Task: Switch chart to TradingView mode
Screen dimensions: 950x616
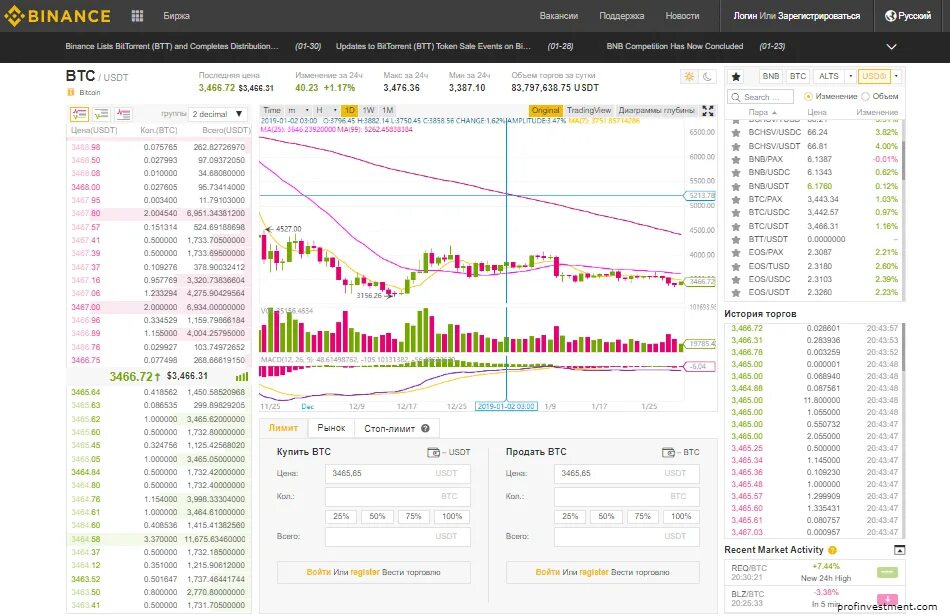Action: [x=589, y=110]
